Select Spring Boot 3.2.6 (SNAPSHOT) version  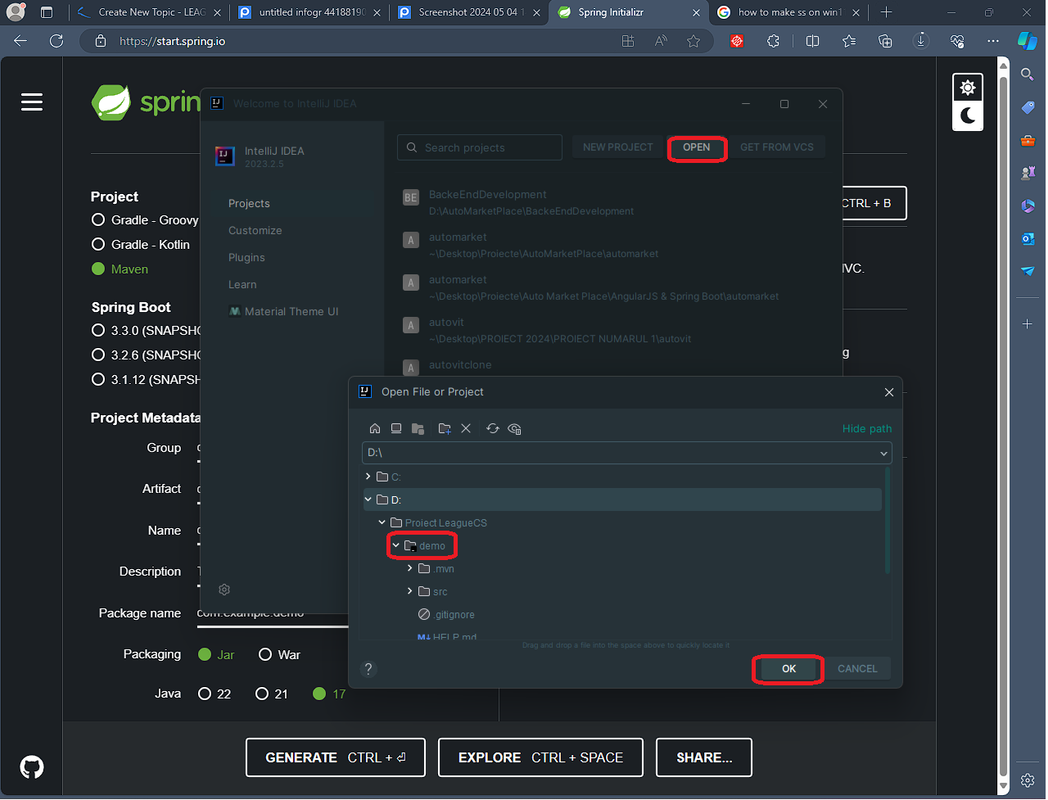point(98,355)
